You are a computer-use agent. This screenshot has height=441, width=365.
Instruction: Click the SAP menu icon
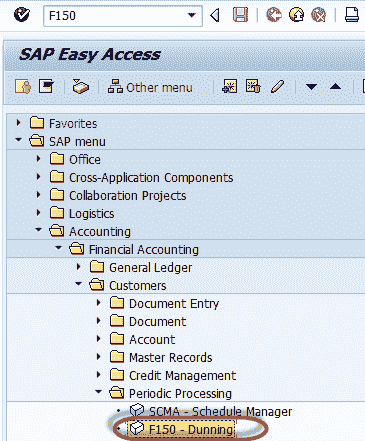(x=46, y=87)
